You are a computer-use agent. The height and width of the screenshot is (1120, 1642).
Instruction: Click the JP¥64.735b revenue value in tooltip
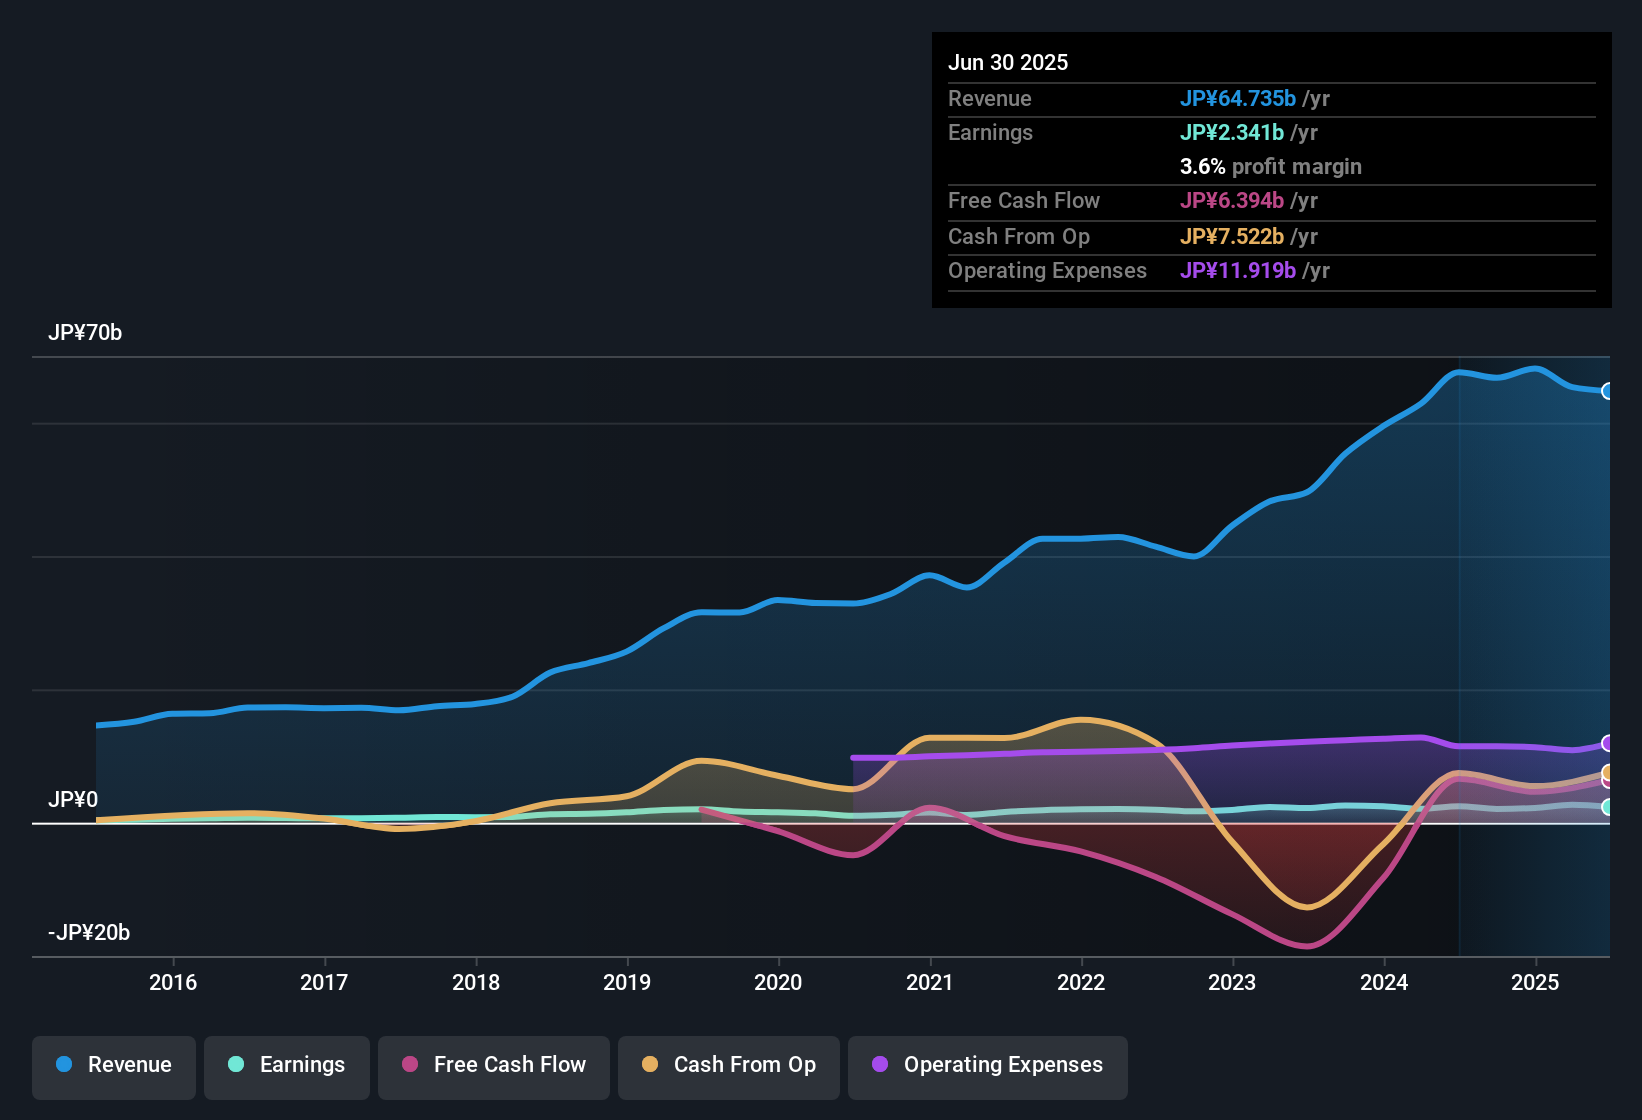point(1238,99)
